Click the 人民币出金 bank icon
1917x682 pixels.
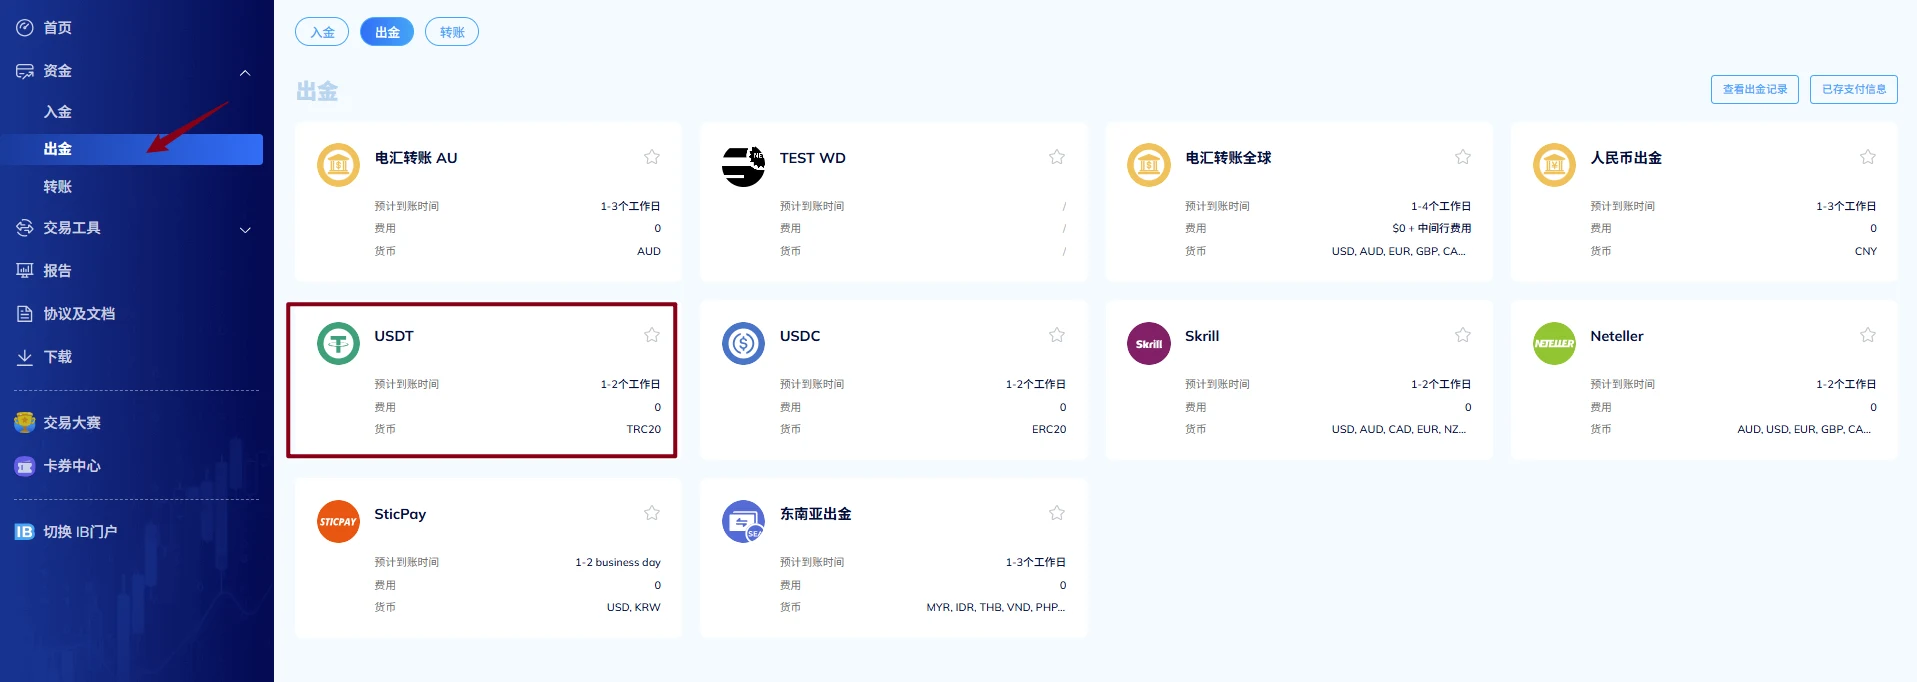point(1554,165)
